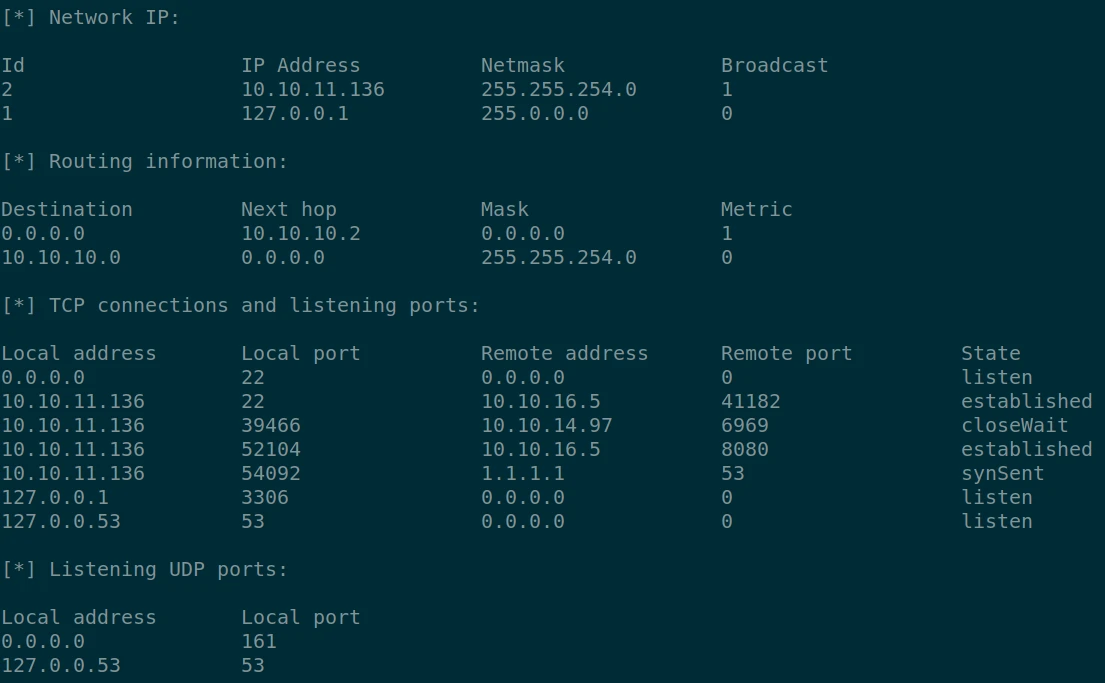The image size is (1105, 683).
Task: Click remote address 1.1.1.1
Action: click(522, 473)
